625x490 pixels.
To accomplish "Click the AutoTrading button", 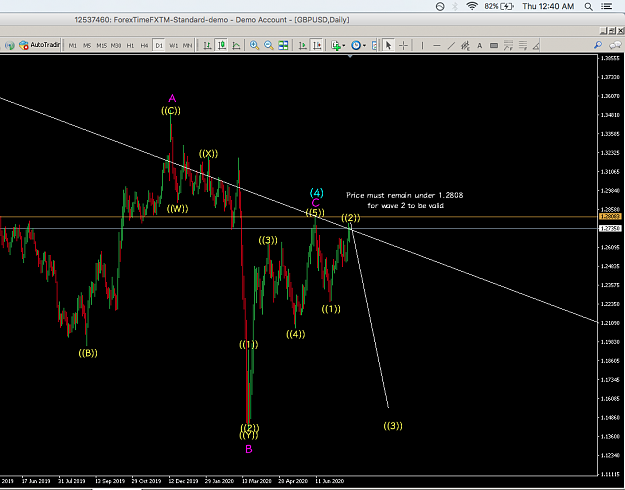I will coord(39,45).
